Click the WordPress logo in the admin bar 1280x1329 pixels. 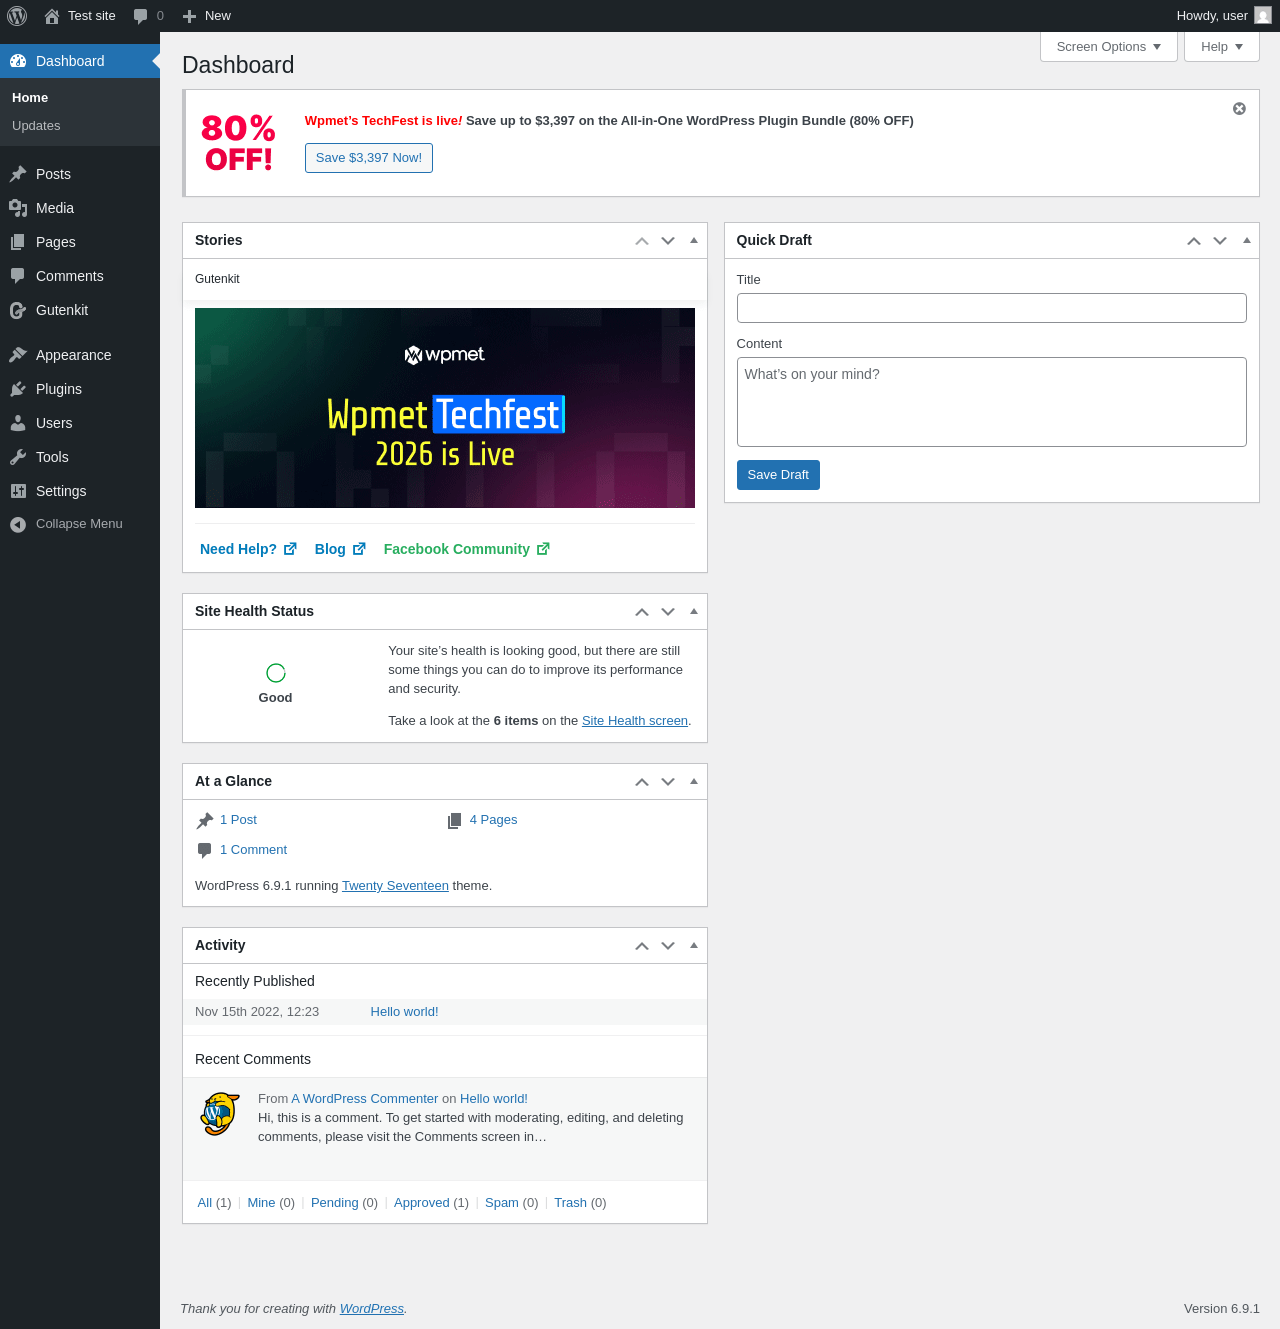click(17, 16)
